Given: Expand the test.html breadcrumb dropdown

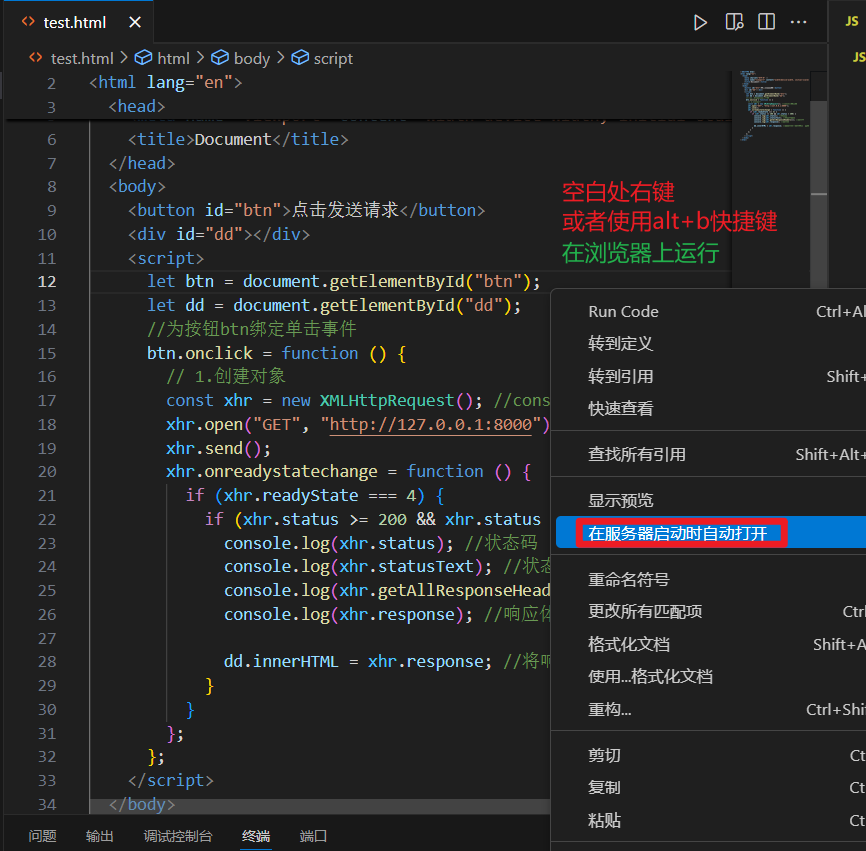Looking at the screenshot, I should [82, 59].
